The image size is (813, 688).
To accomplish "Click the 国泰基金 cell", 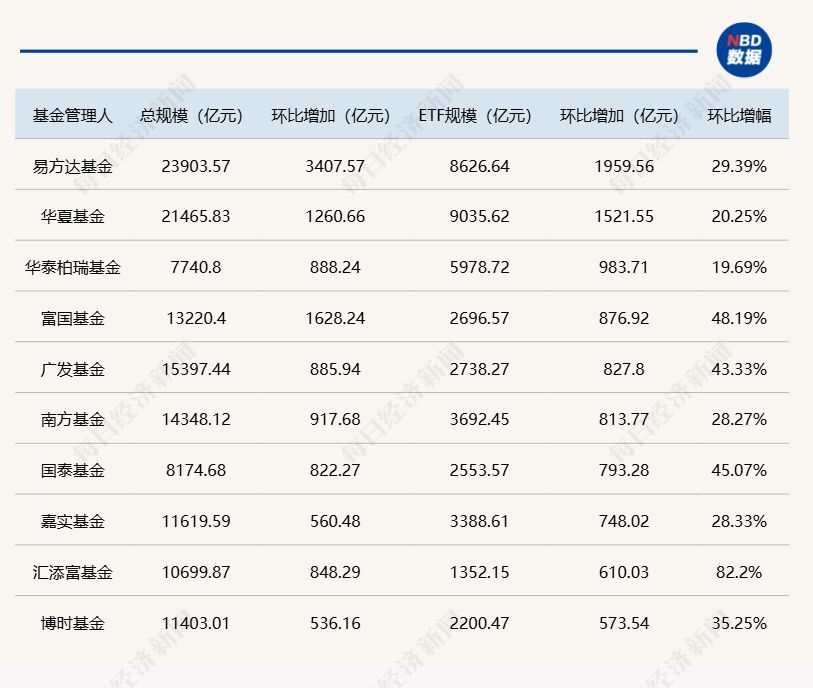I will pos(72,470).
